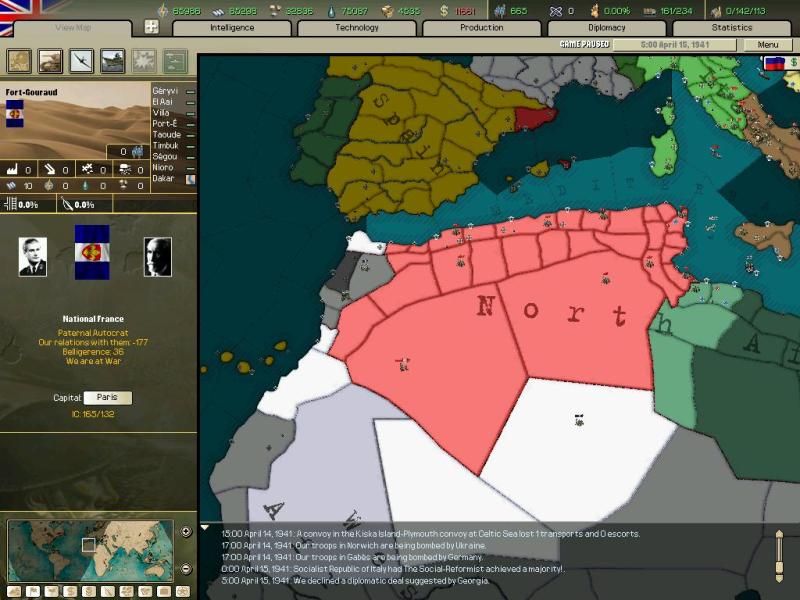
Task: Show land units with the tank icon
Action: (51, 61)
